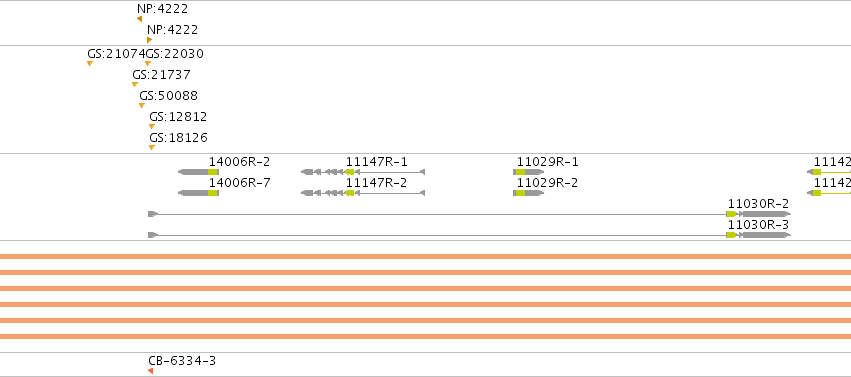Screen dimensions: 851x377
Task: Open the 11147R-1 transcript label
Action: click(x=377, y=162)
